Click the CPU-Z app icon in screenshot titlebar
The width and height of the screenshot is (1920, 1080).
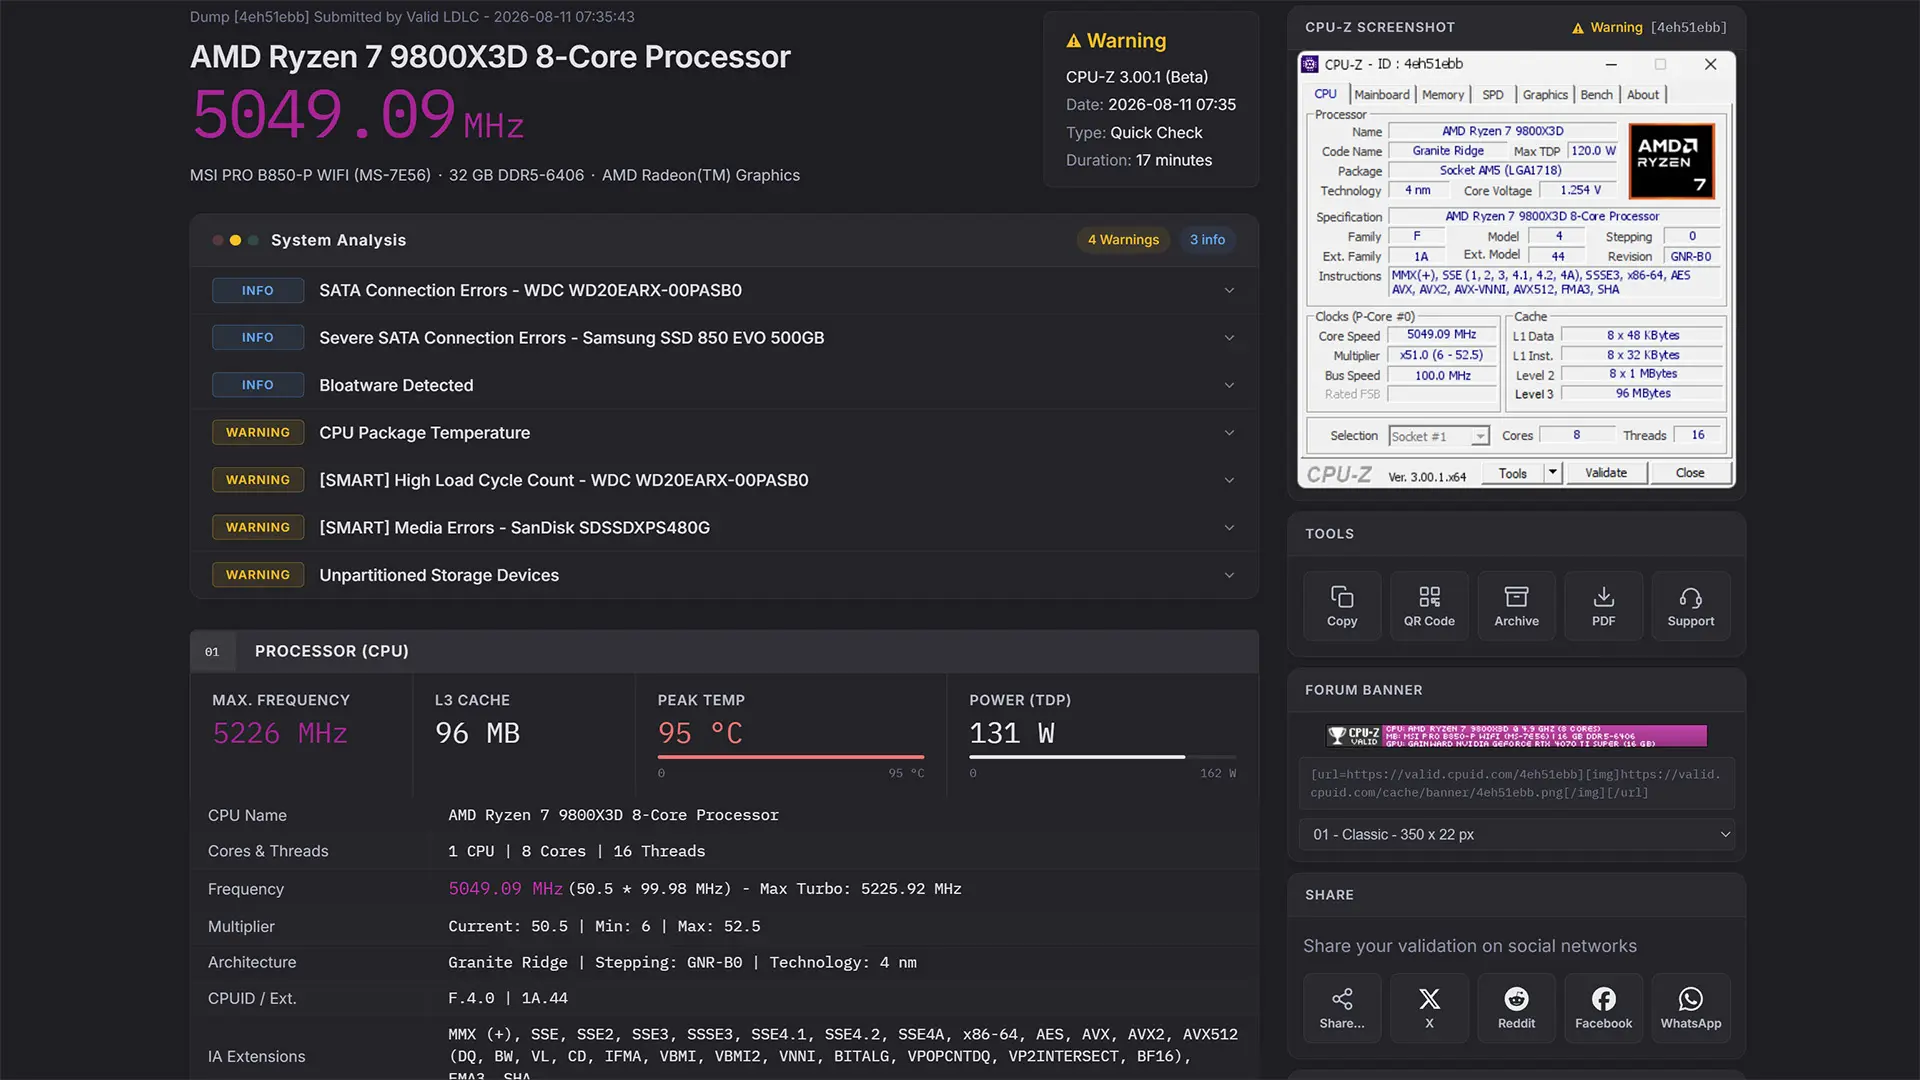point(1310,64)
